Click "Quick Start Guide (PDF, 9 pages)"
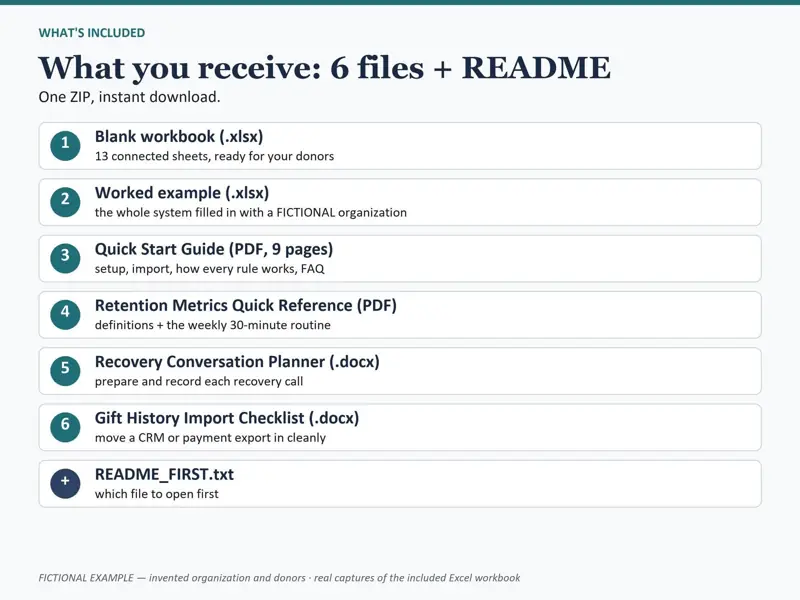The image size is (800, 600). (x=214, y=249)
